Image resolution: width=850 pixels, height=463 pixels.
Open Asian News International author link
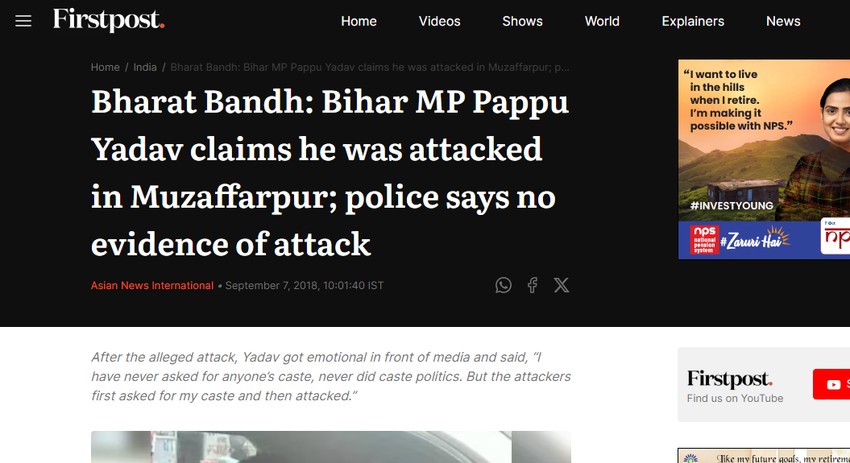click(152, 285)
